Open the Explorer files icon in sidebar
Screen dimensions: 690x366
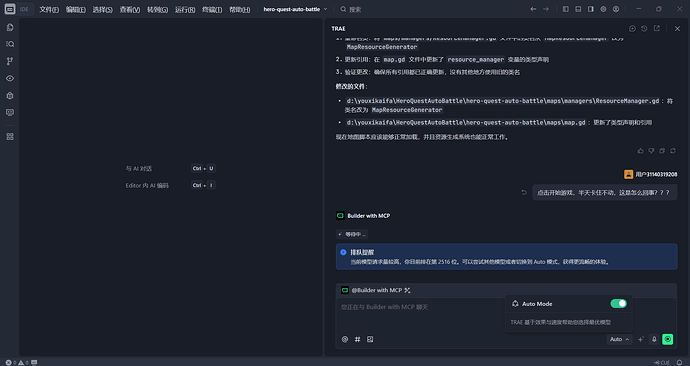[x=10, y=27]
